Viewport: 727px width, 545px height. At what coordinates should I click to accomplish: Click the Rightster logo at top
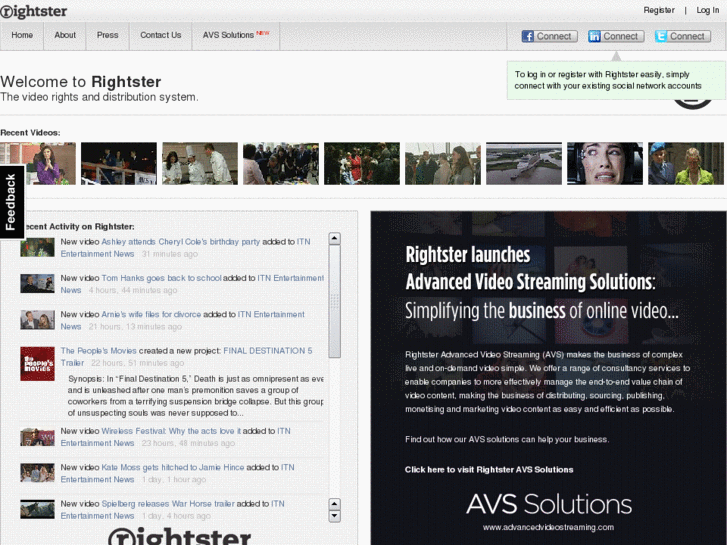[x=33, y=11]
